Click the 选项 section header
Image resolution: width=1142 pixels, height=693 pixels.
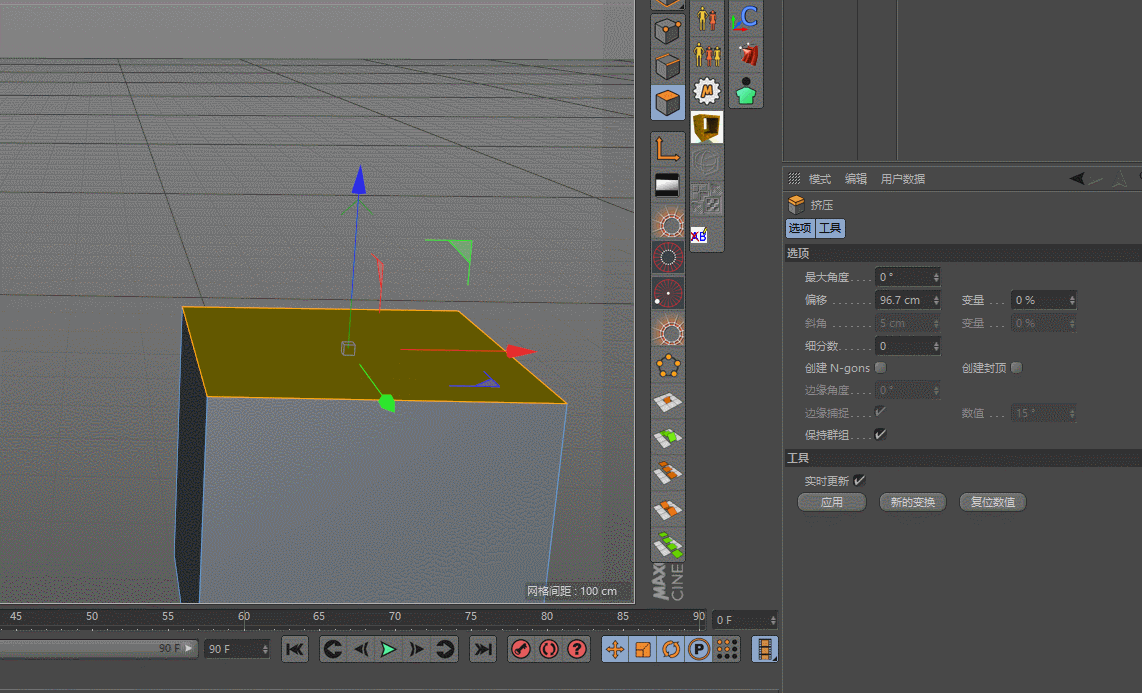coord(963,253)
